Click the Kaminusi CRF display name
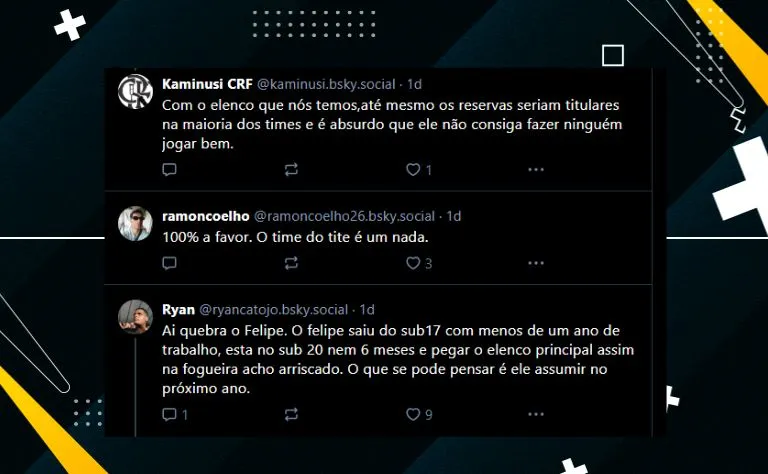This screenshot has height=474, width=768. (207, 84)
